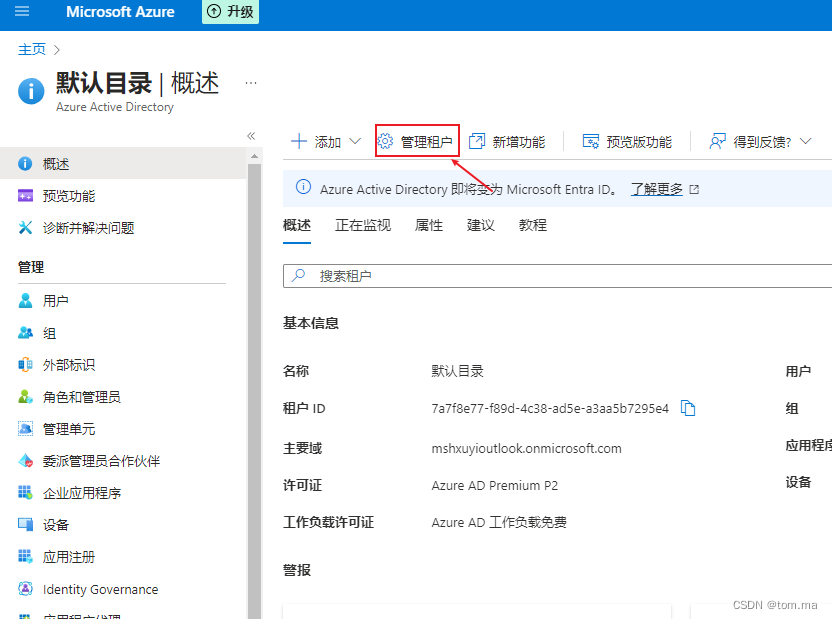The height and width of the screenshot is (619, 832).
Task: Click Azure AD Premium P2 license text
Action: point(495,485)
